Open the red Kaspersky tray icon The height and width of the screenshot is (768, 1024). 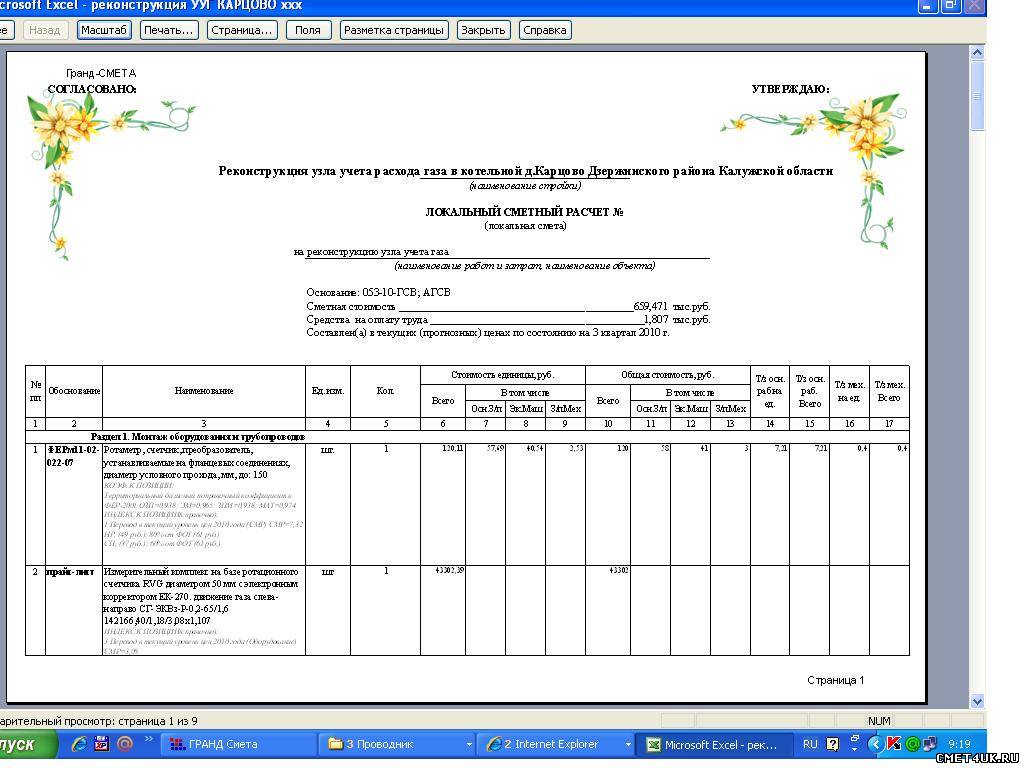coord(895,744)
